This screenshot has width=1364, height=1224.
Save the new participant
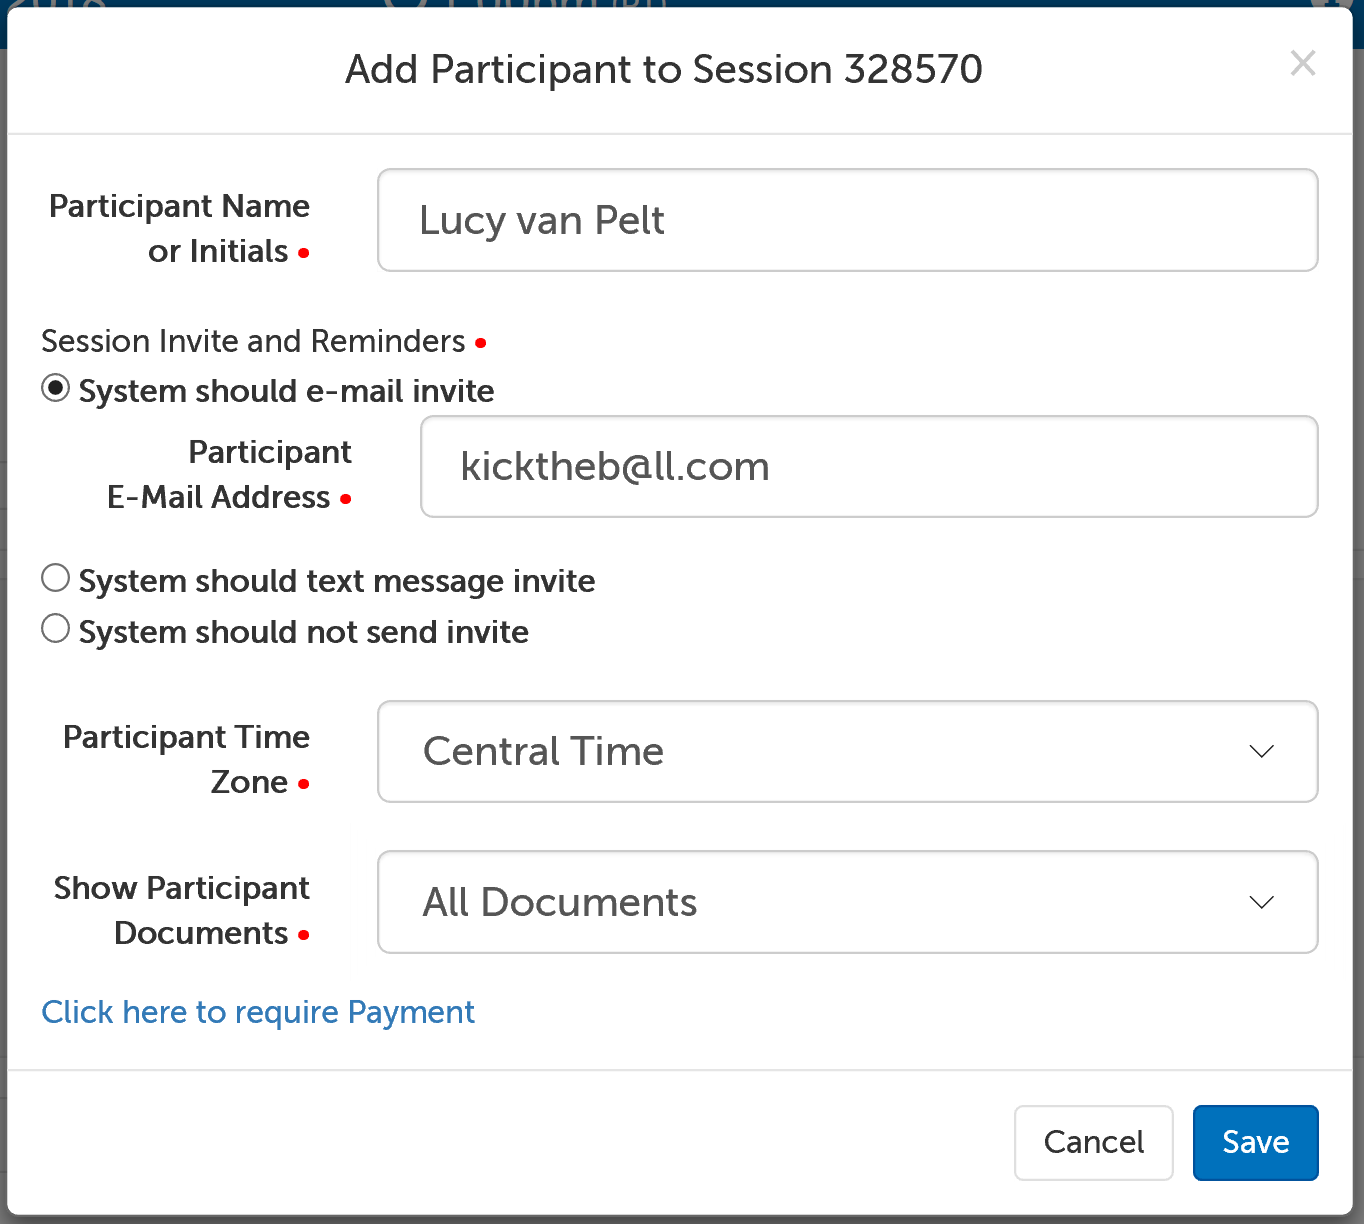coord(1255,1142)
